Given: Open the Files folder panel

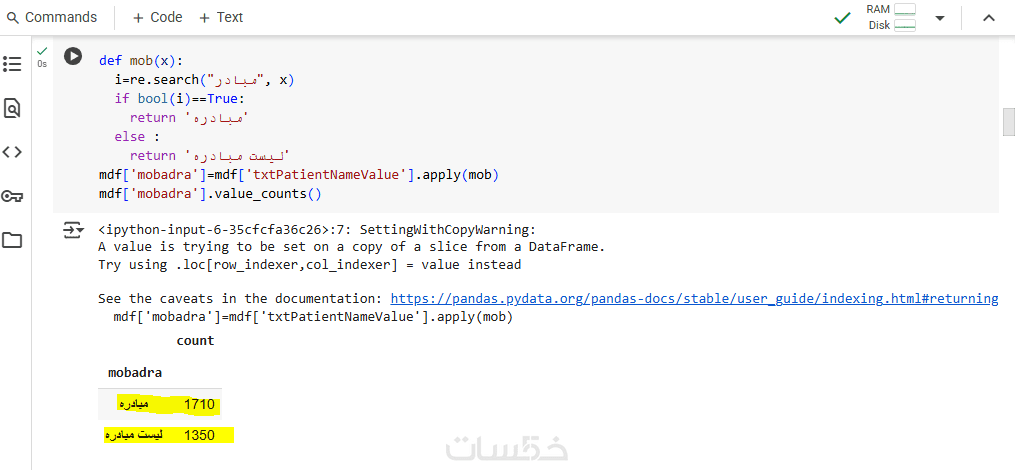Looking at the screenshot, I should [x=12, y=240].
